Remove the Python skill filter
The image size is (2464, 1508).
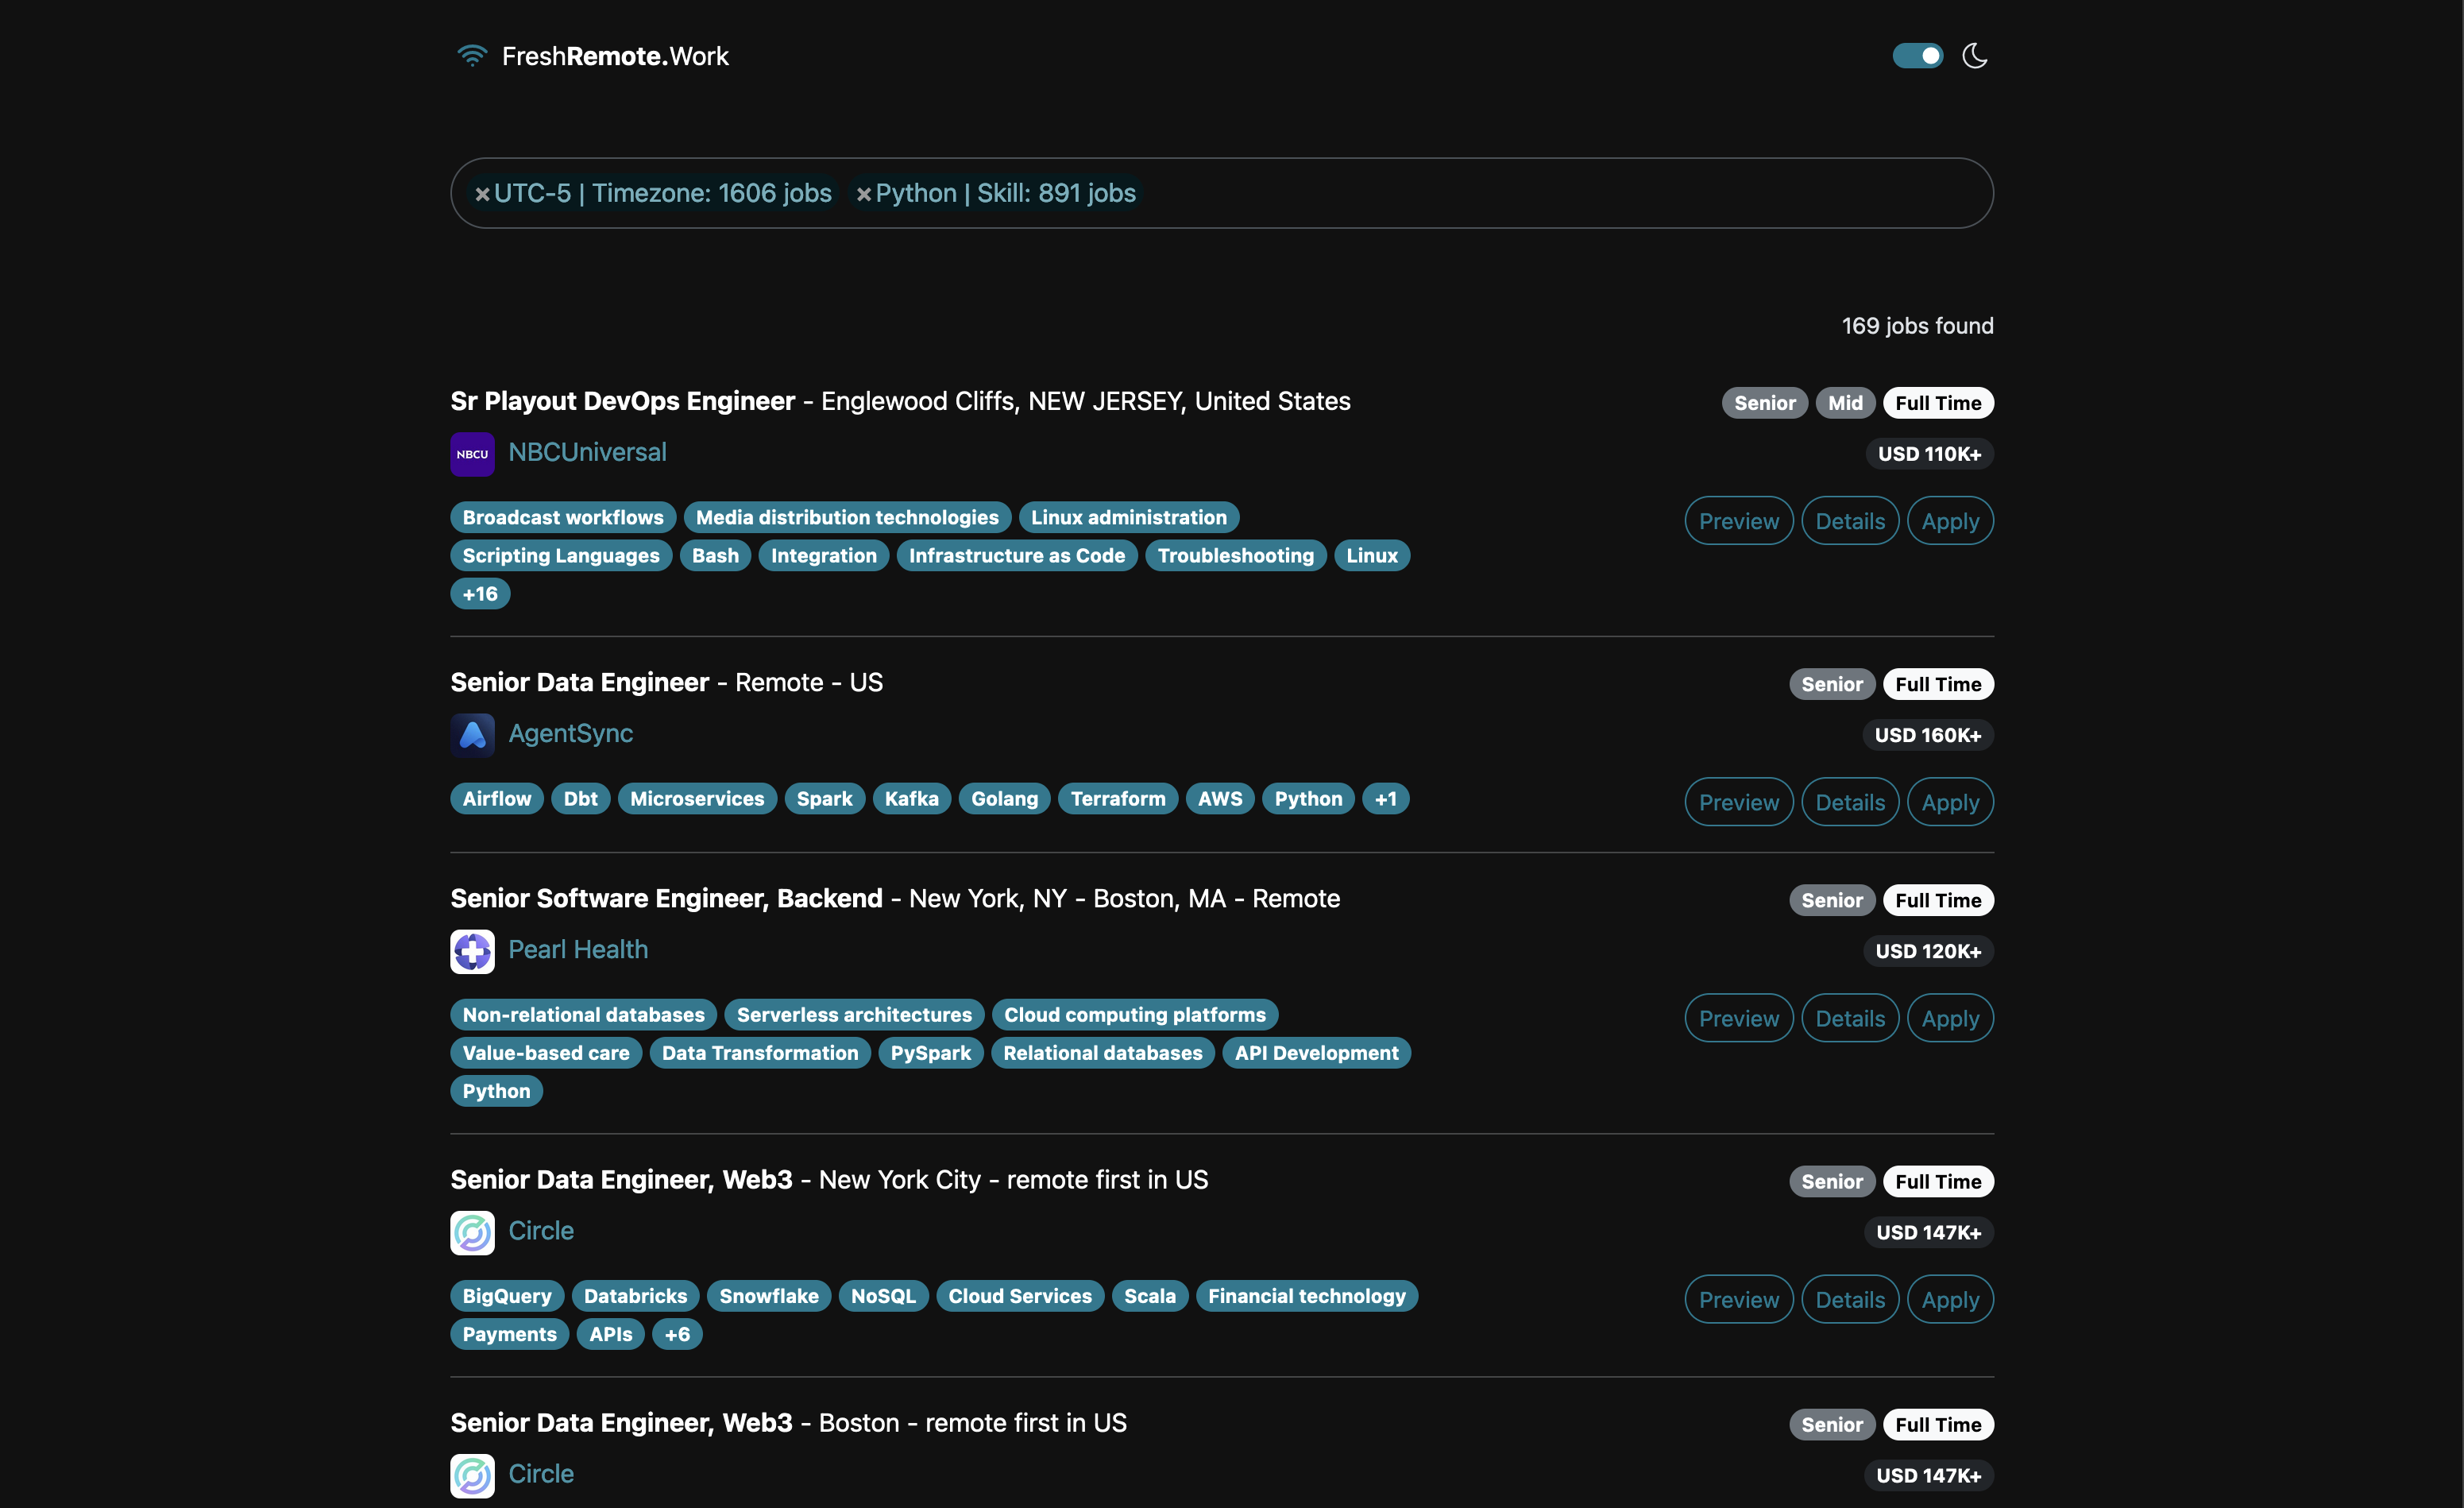pyautogui.click(x=864, y=194)
